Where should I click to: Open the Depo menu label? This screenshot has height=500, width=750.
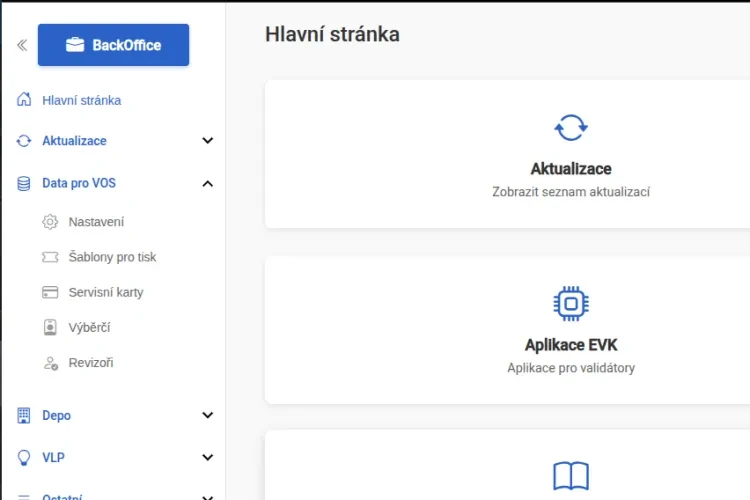point(56,416)
